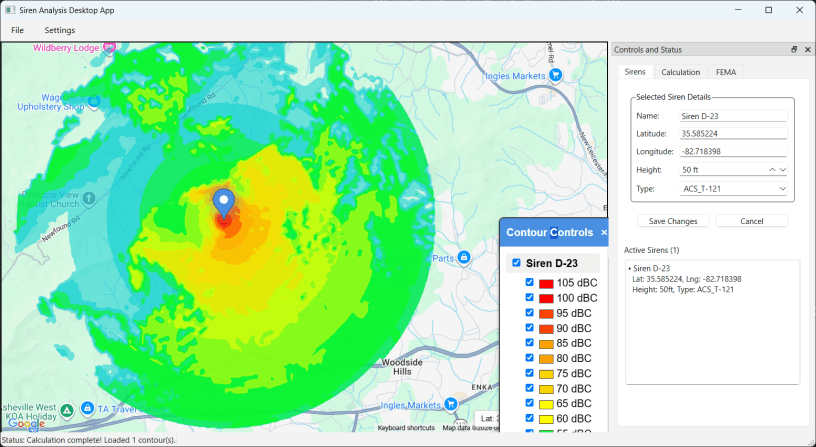This screenshot has width=816, height=447.
Task: Click the Wildberry Lodge lodging icon
Action: pos(109,48)
